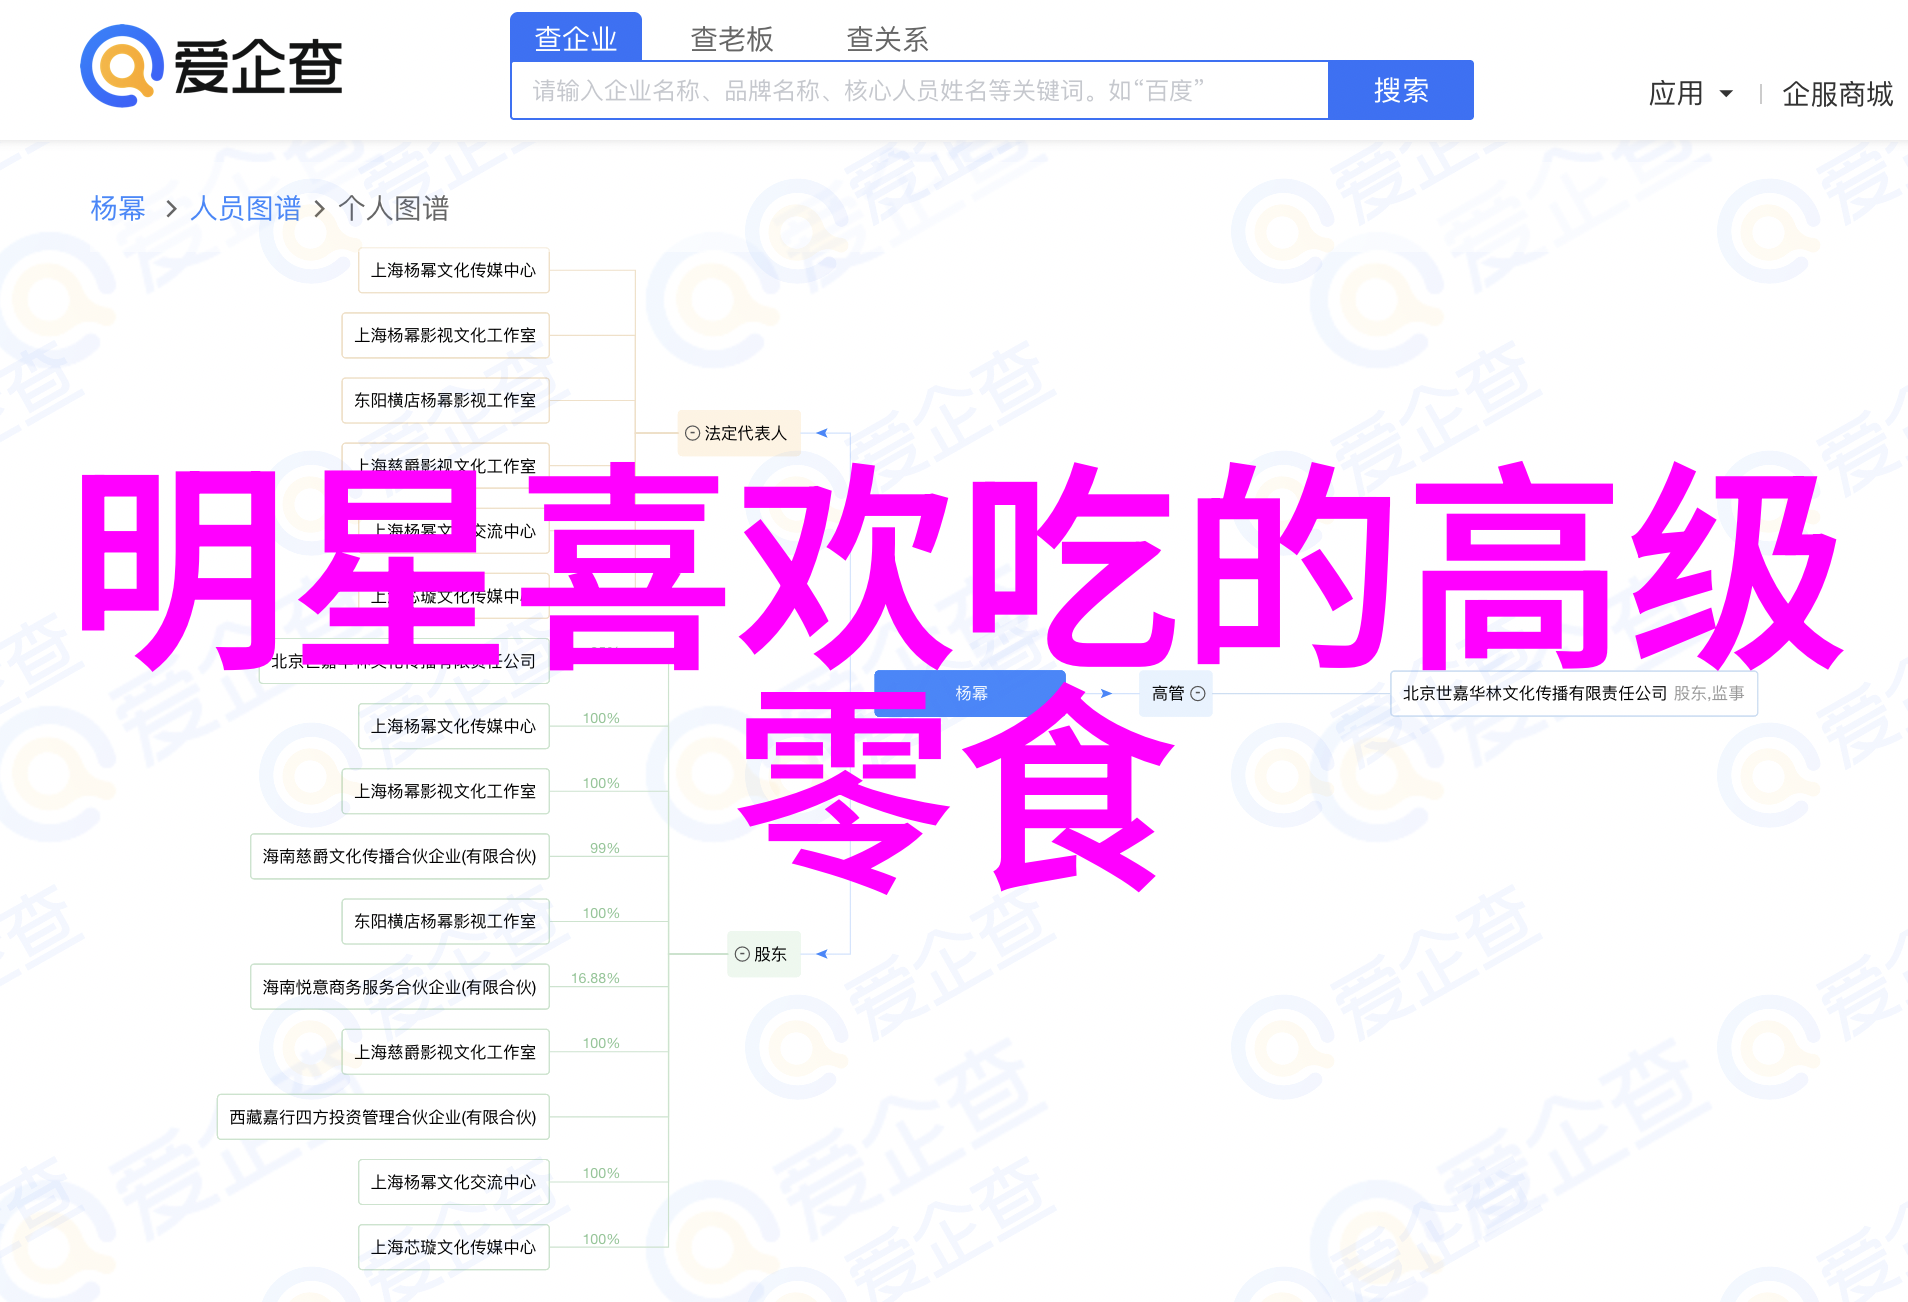Click the 99% share percentage label
Screen dimensions: 1908x1302
[x=605, y=848]
